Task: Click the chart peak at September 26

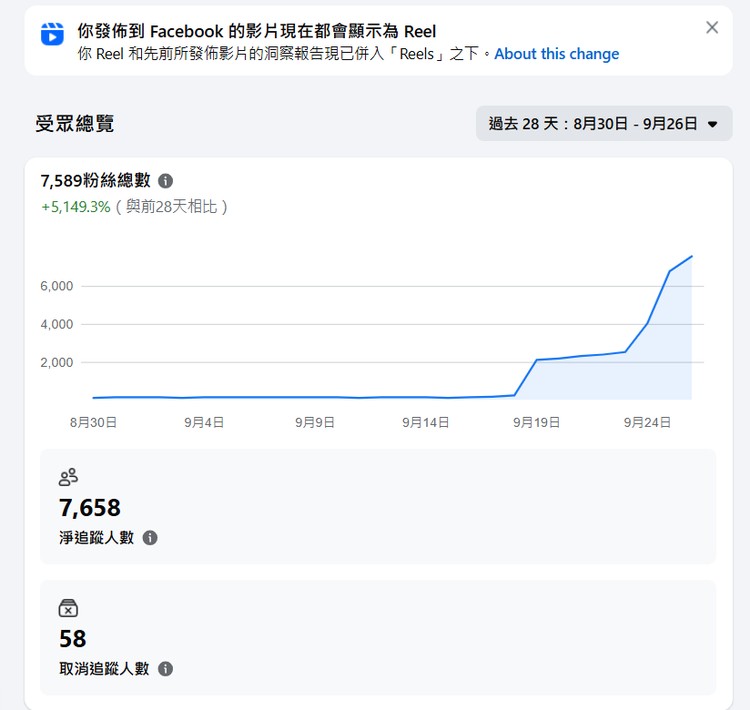Action: pos(692,256)
